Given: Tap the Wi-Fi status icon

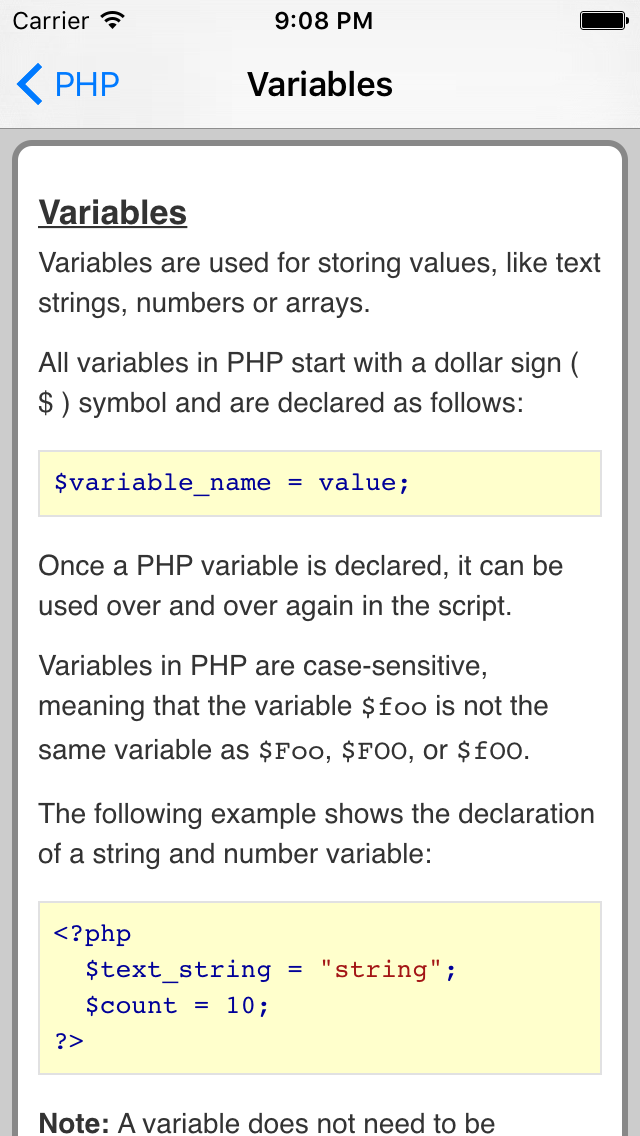Looking at the screenshot, I should [x=112, y=20].
